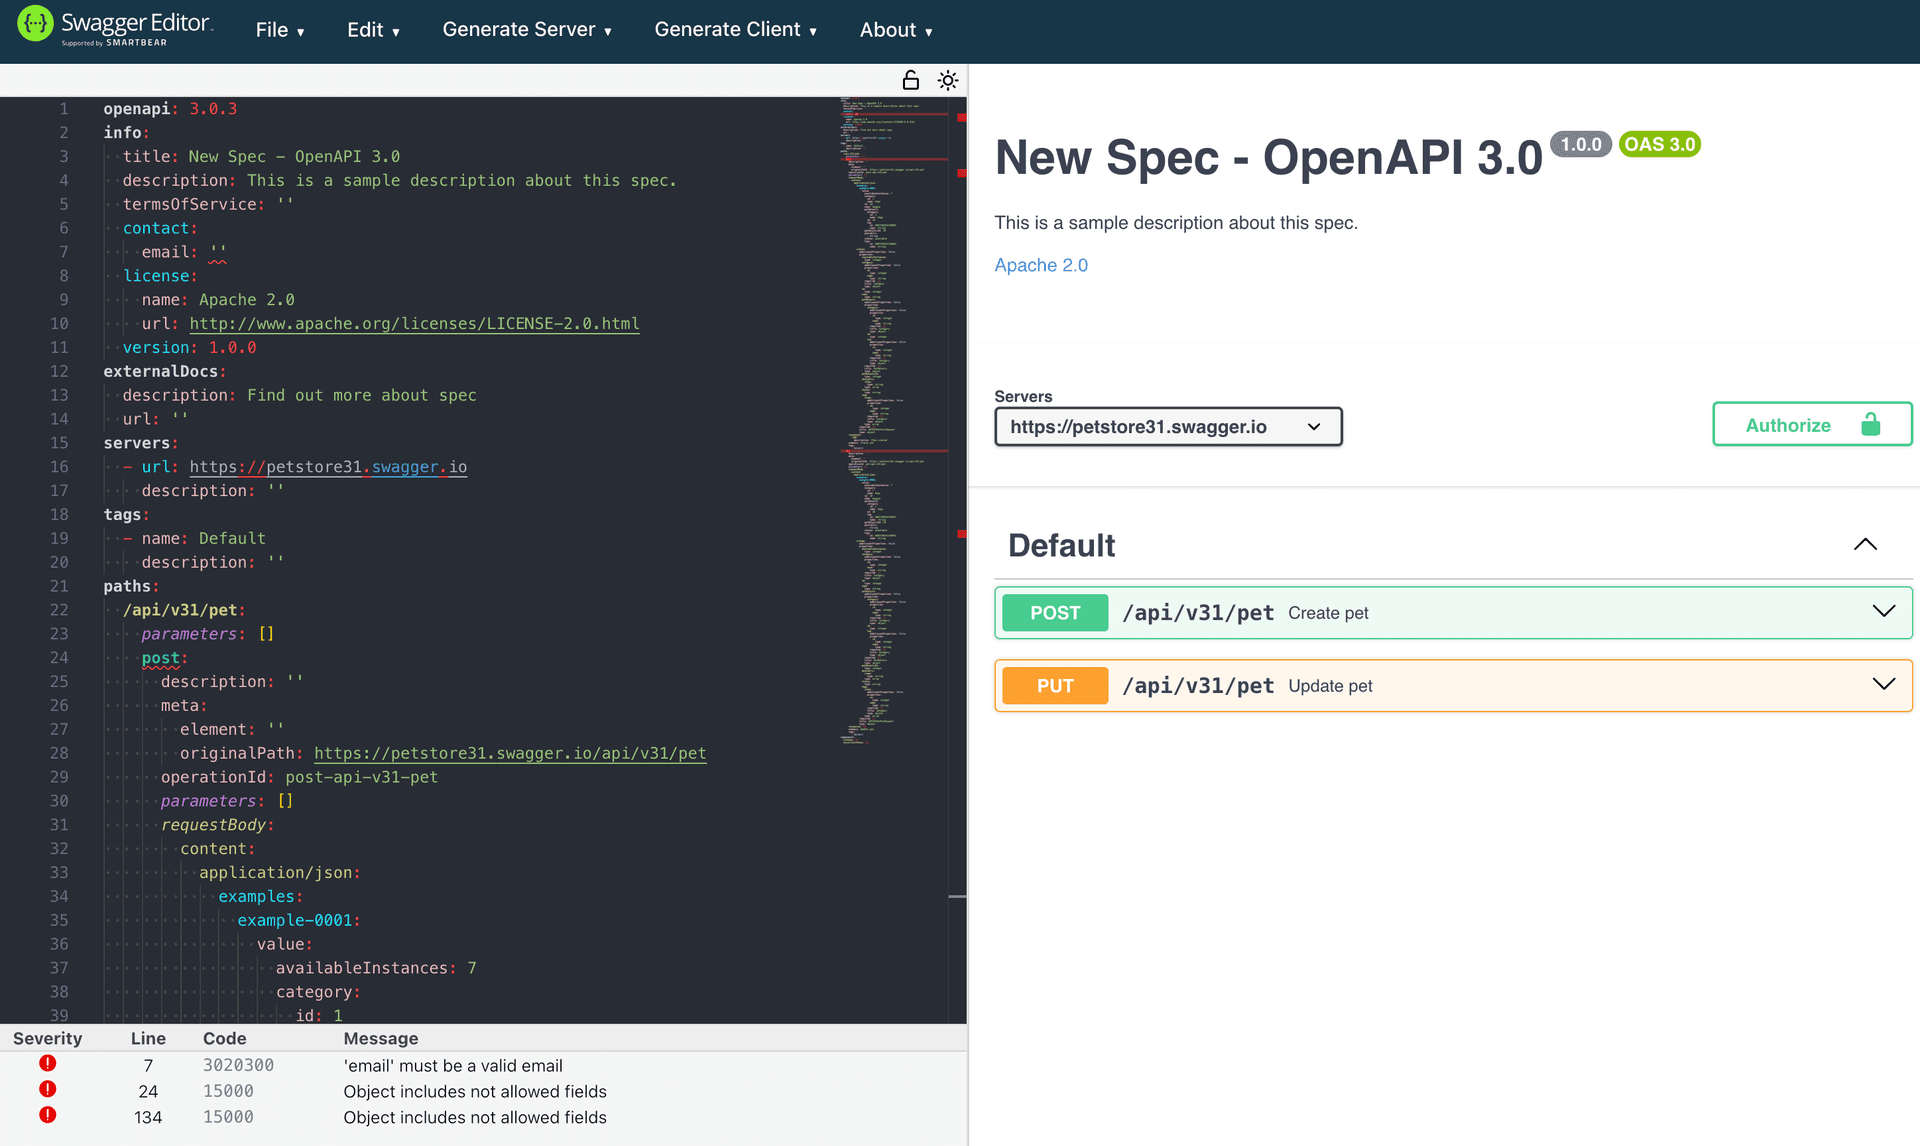Expand the PUT Update pet operation
Screen dimensions: 1920x1146
[1883, 685]
